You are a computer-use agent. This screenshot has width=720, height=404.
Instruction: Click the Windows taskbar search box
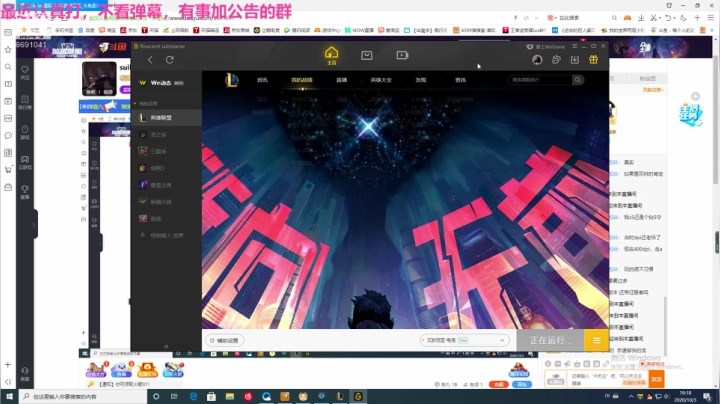click(x=83, y=396)
